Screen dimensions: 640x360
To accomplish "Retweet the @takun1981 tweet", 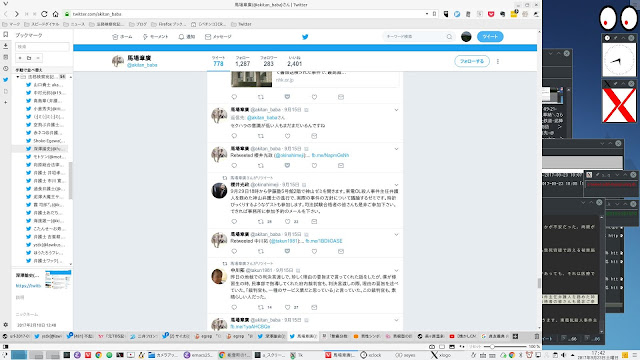I will [x=260, y=307].
